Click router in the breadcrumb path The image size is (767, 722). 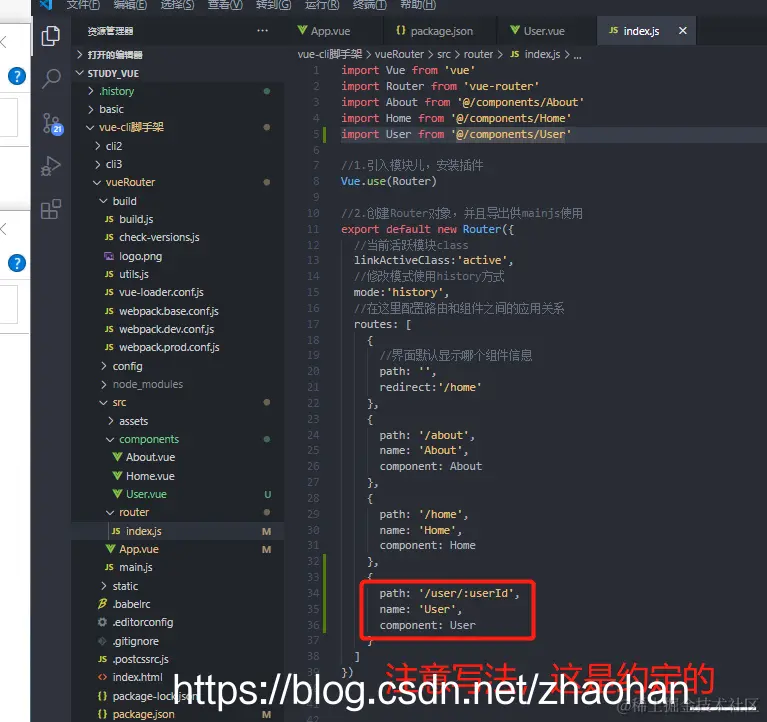pyautogui.click(x=478, y=54)
